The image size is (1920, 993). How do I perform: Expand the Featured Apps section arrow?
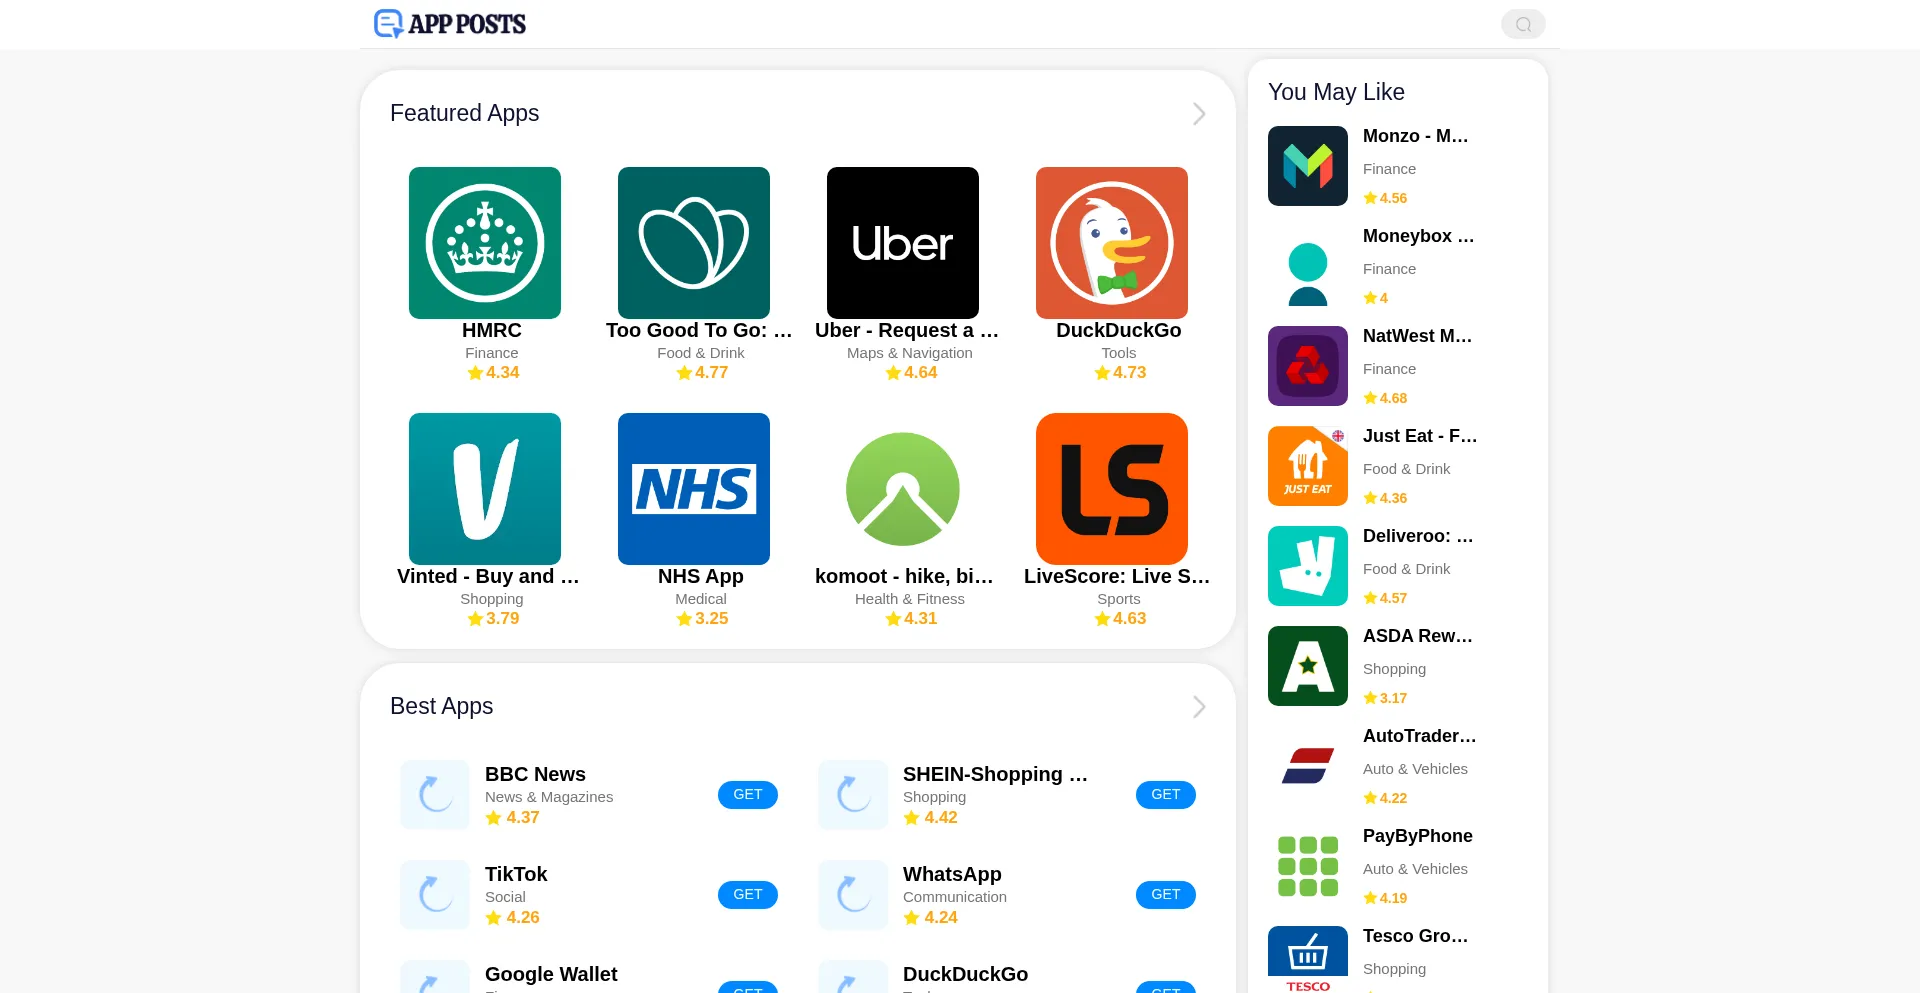[x=1199, y=114]
